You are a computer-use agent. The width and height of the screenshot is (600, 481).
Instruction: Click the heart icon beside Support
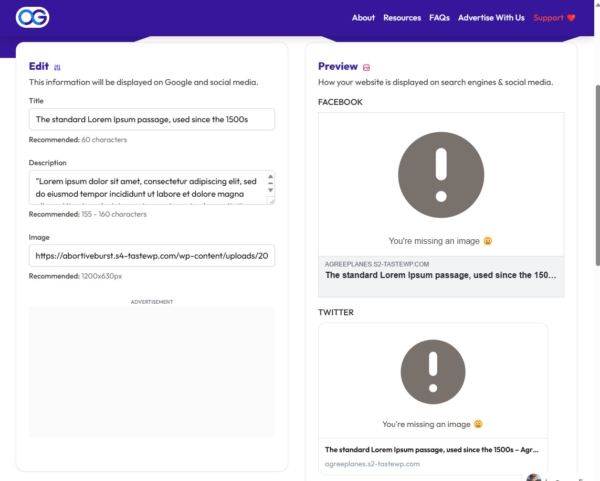click(571, 18)
